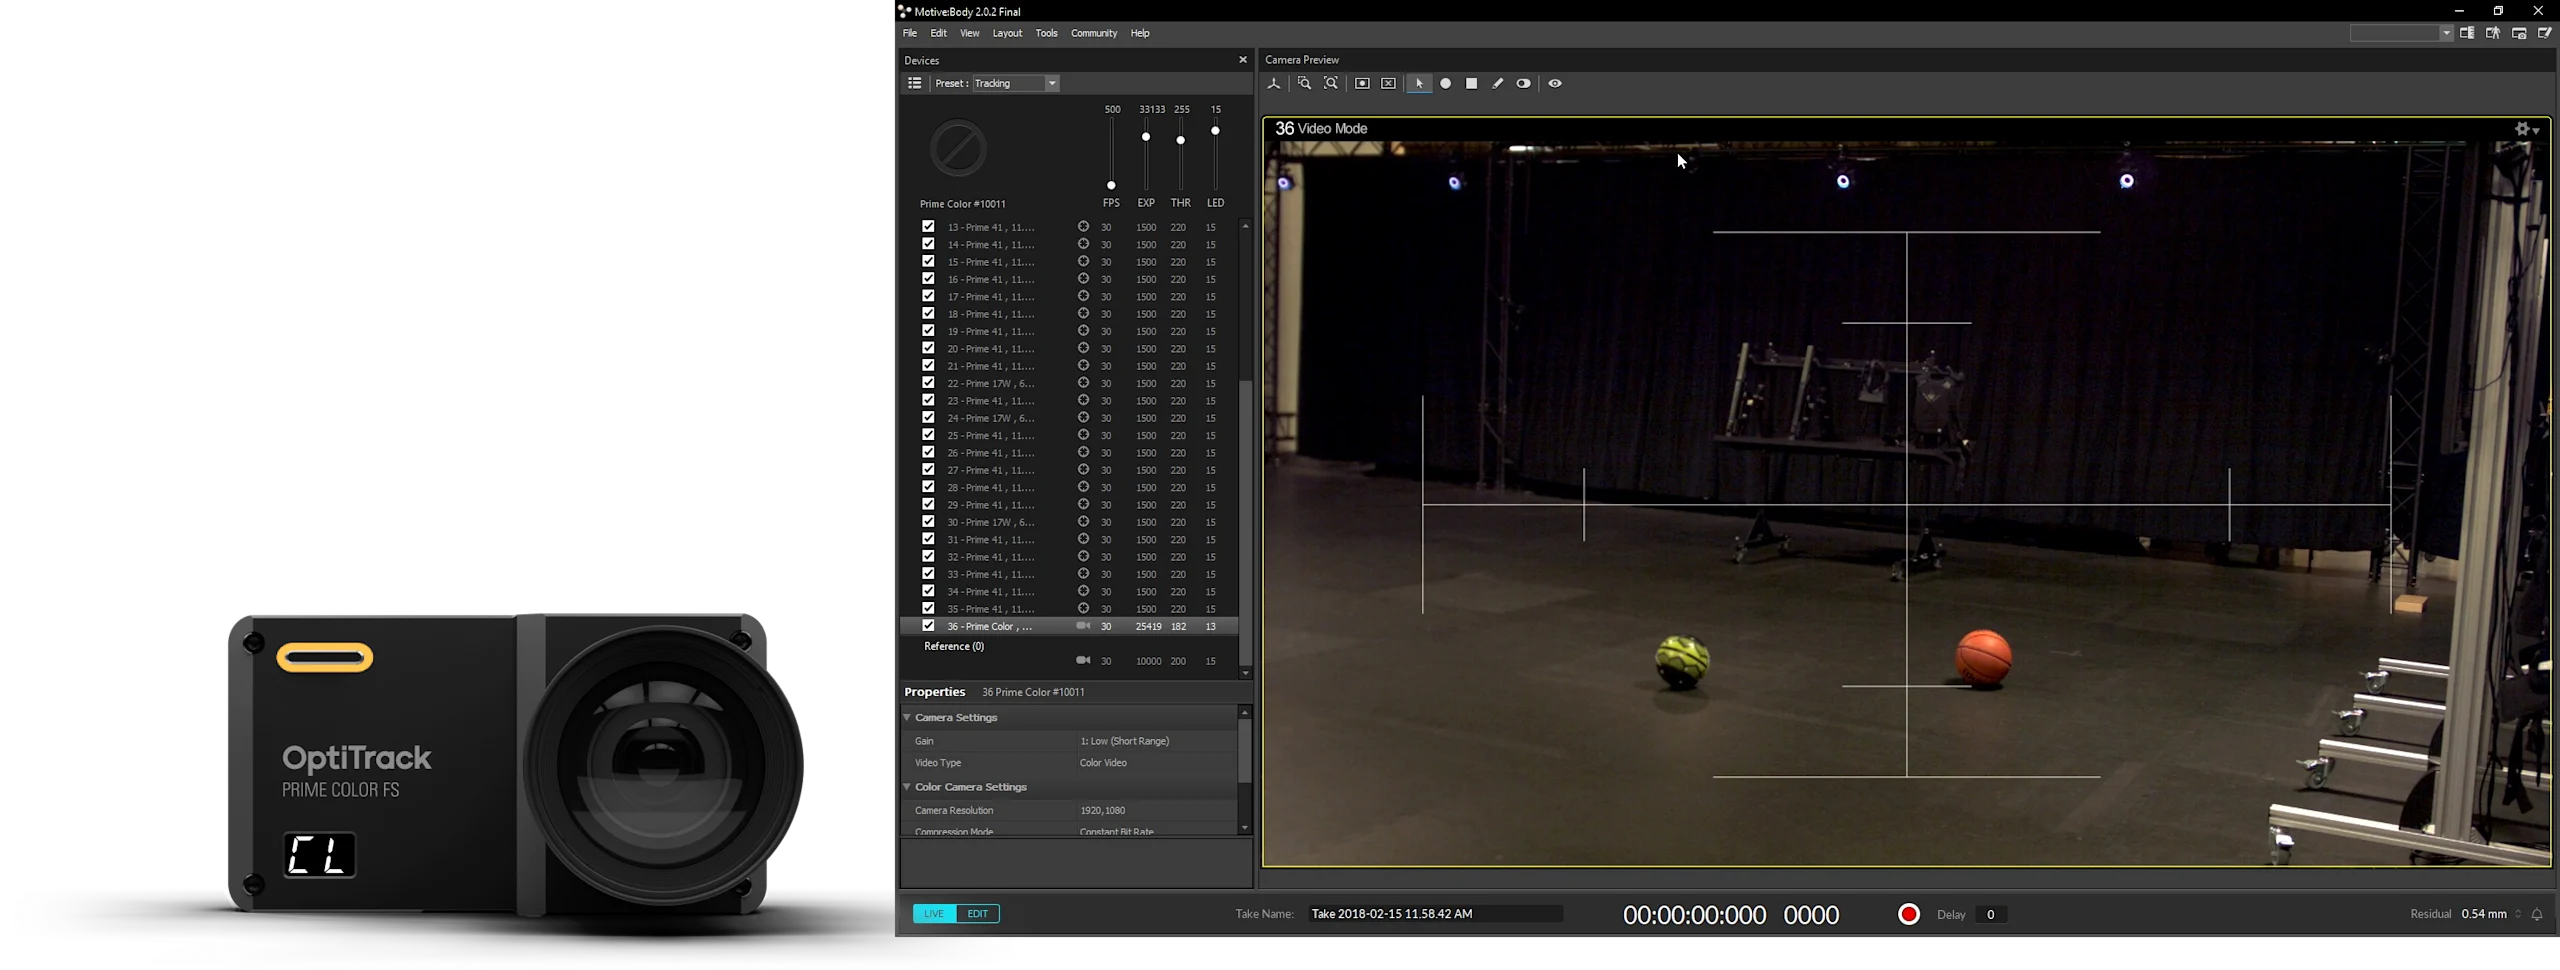Toggle checkbox for camera 36 - Prime Color
This screenshot has width=2560, height=970.
[x=928, y=626]
